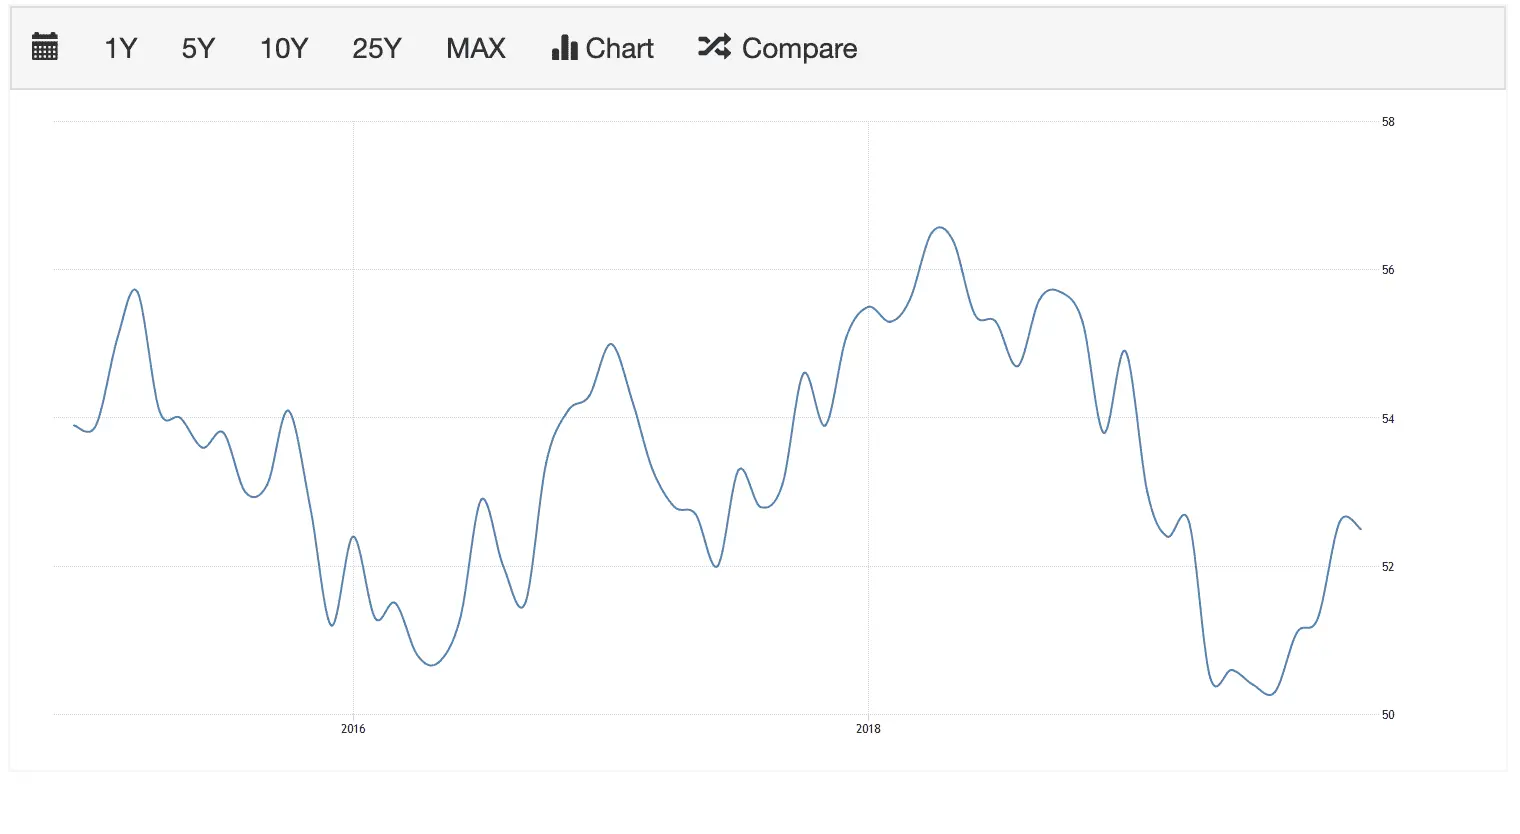Choose the 10Y range option

[x=284, y=48]
